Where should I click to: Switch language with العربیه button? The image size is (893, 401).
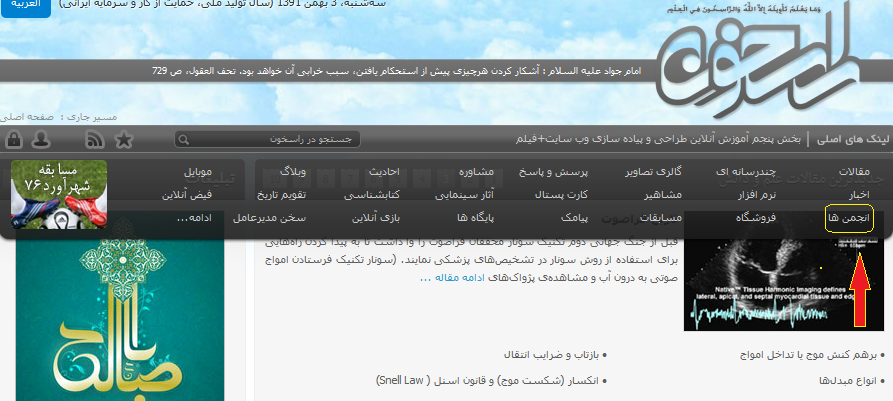pos(25,6)
